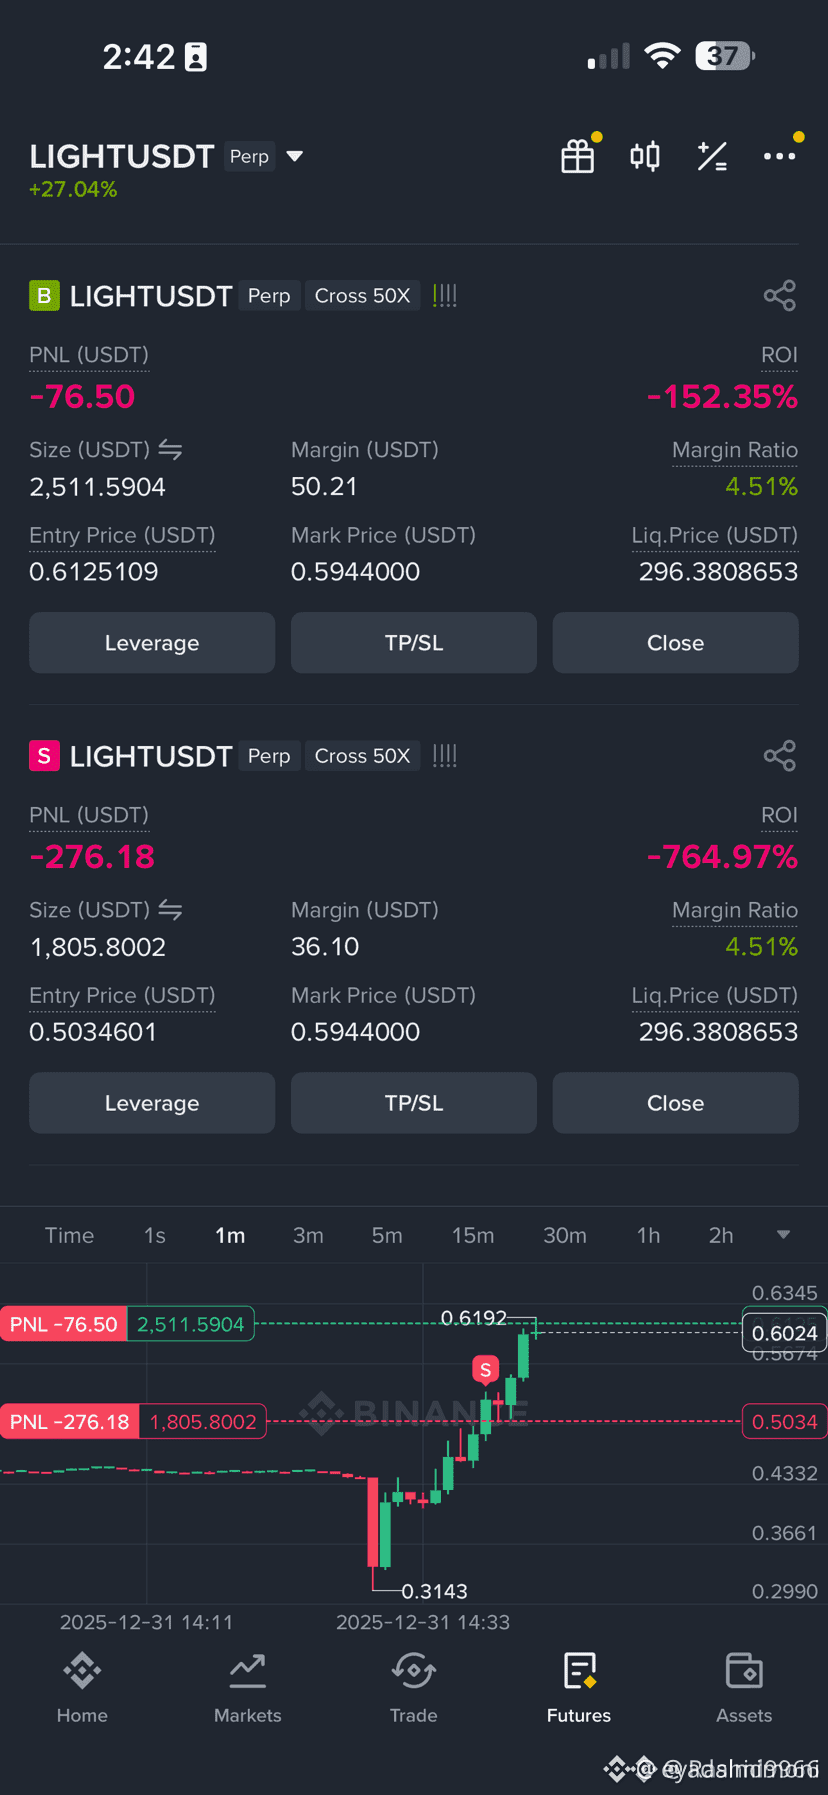Tap the 0.3143 low price label

click(434, 1591)
